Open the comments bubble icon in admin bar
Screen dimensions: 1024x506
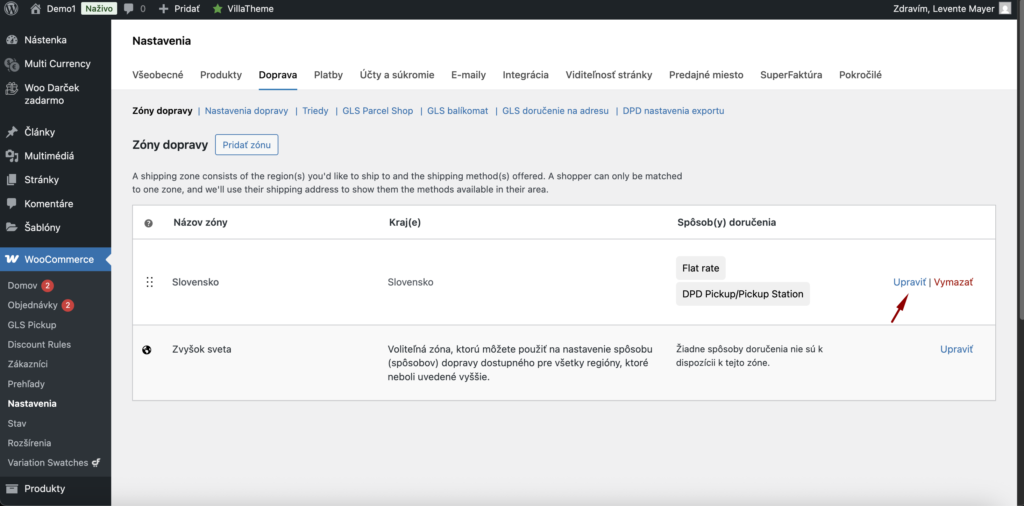tap(129, 9)
